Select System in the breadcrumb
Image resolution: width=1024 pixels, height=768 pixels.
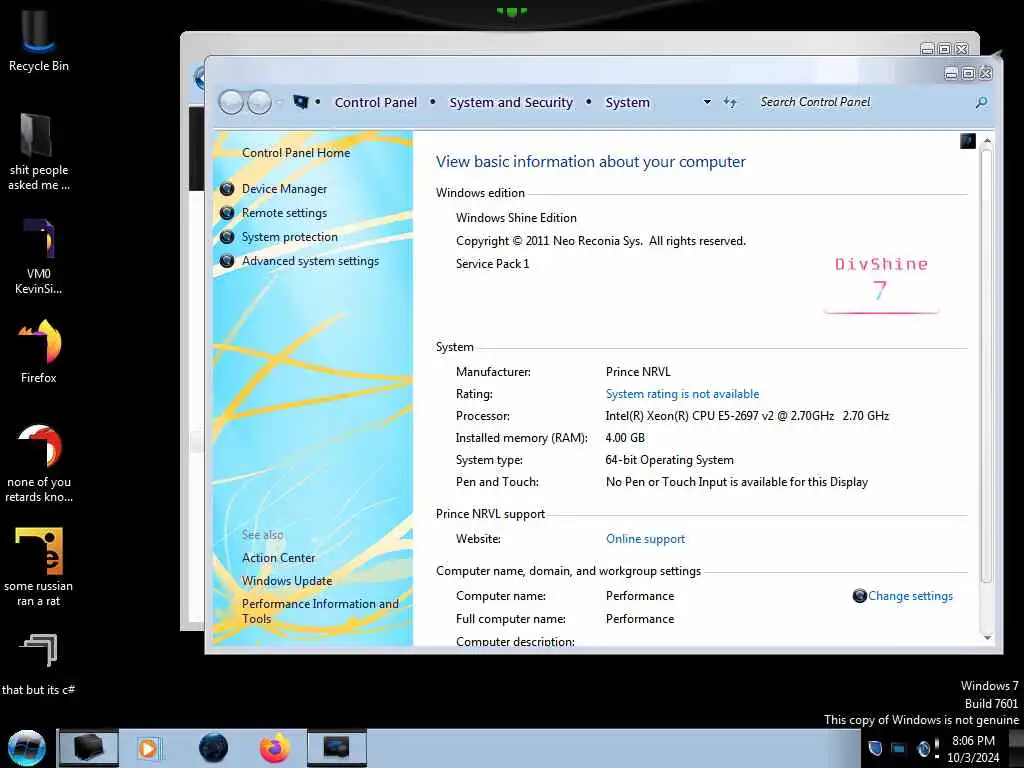628,103
